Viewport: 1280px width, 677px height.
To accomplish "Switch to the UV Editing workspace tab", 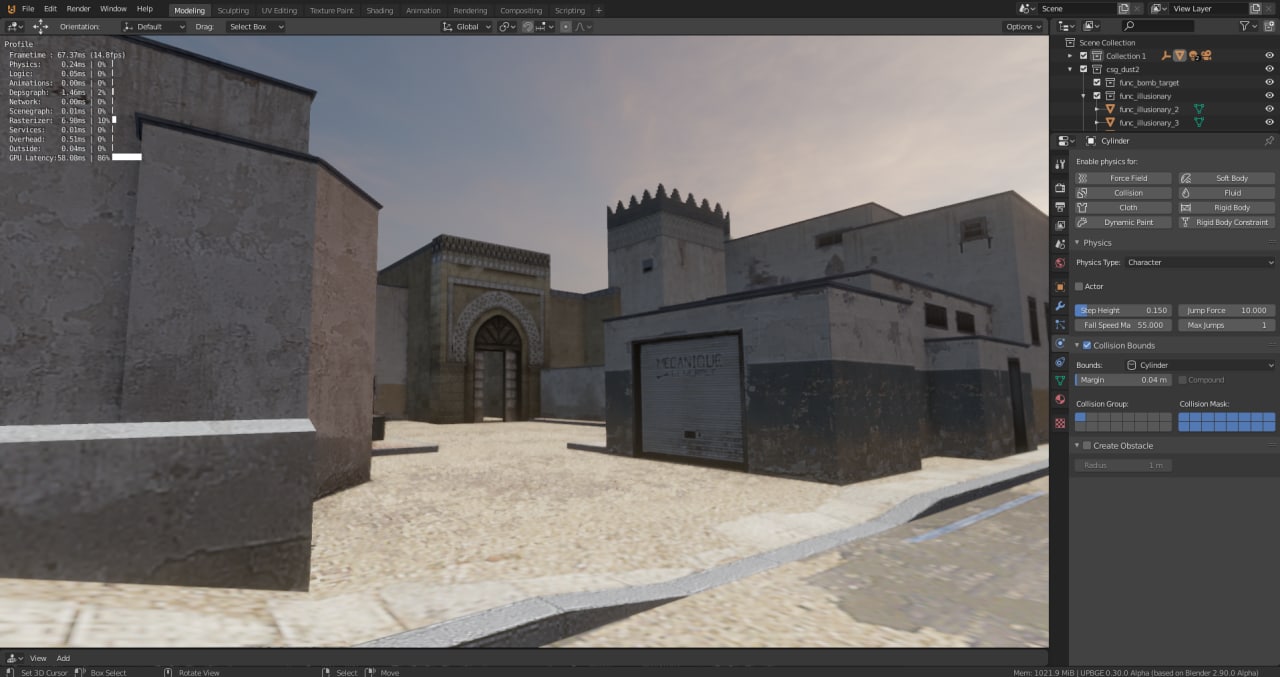I will coord(279,10).
